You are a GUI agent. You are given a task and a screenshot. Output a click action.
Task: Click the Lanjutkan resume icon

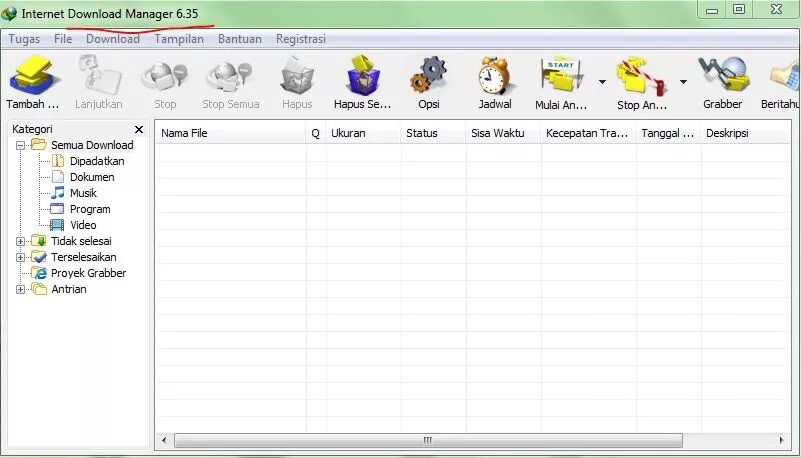click(99, 77)
